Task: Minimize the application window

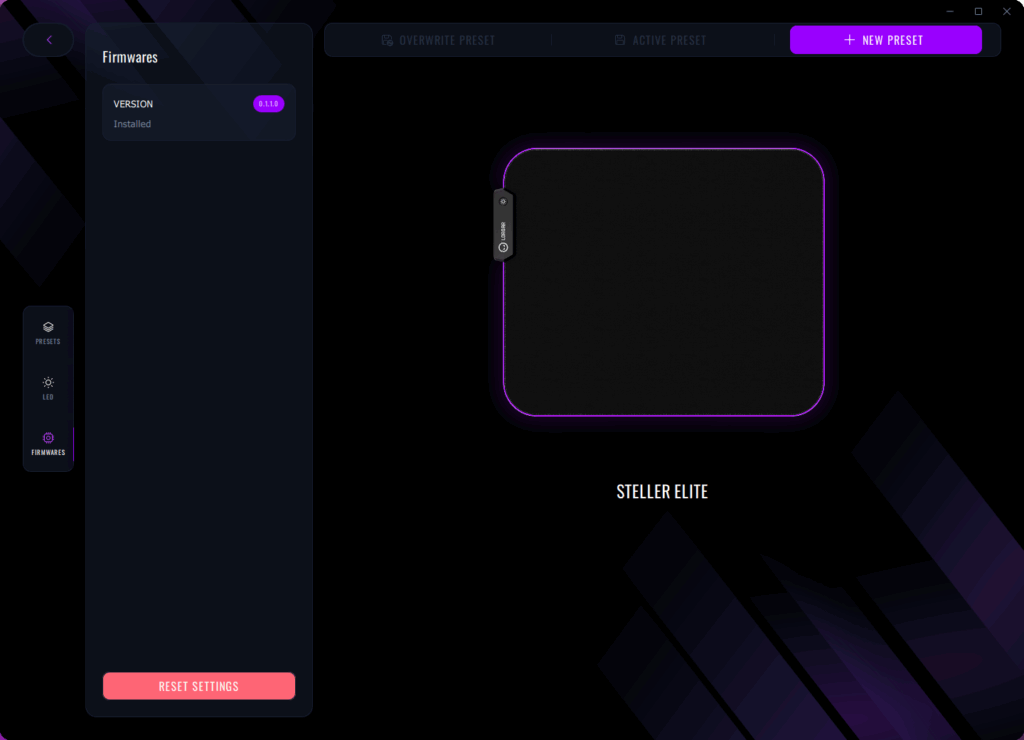Action: pyautogui.click(x=949, y=11)
